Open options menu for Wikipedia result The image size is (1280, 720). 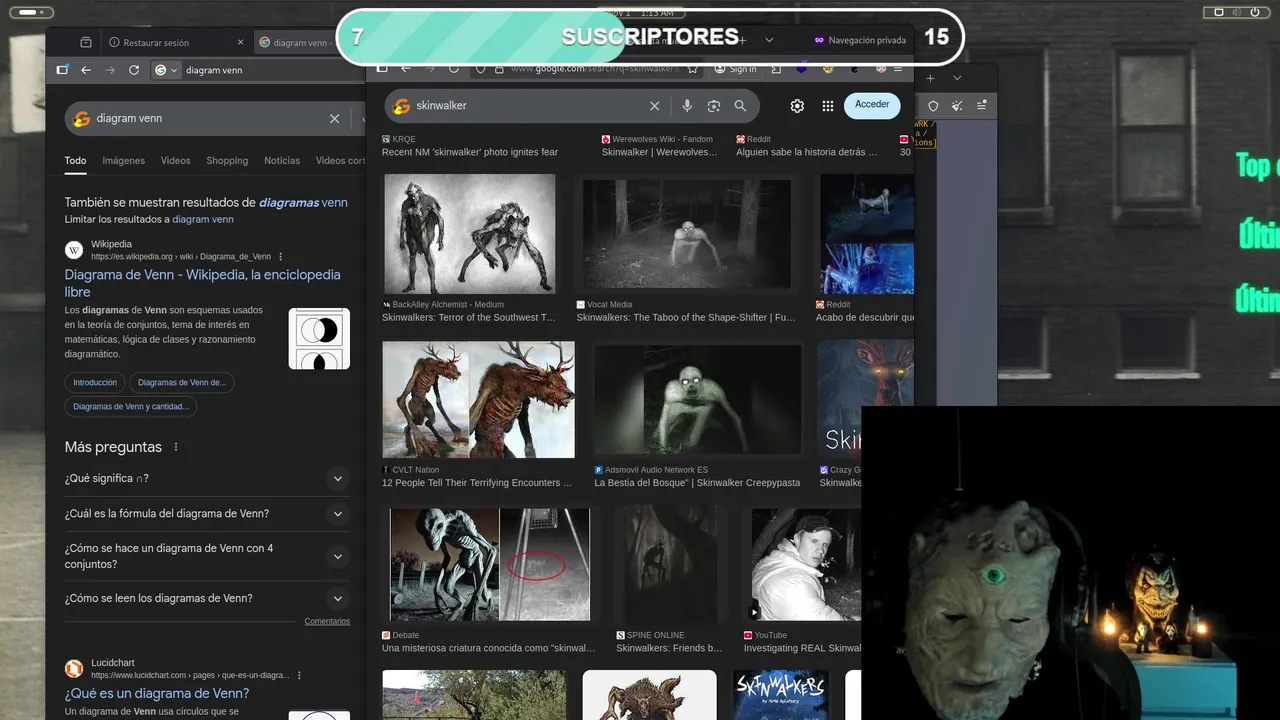[280, 257]
